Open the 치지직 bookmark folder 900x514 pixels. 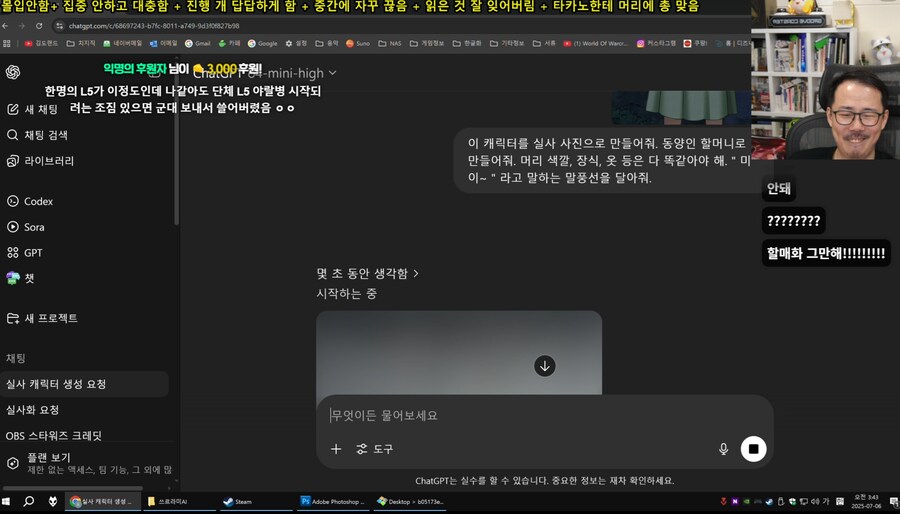click(x=81, y=43)
